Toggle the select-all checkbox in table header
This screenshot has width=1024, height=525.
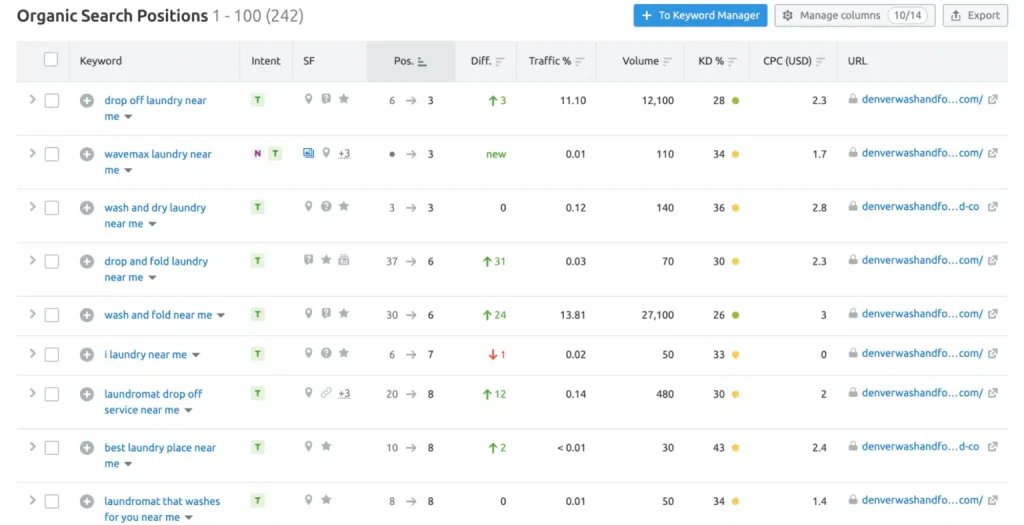click(x=51, y=60)
